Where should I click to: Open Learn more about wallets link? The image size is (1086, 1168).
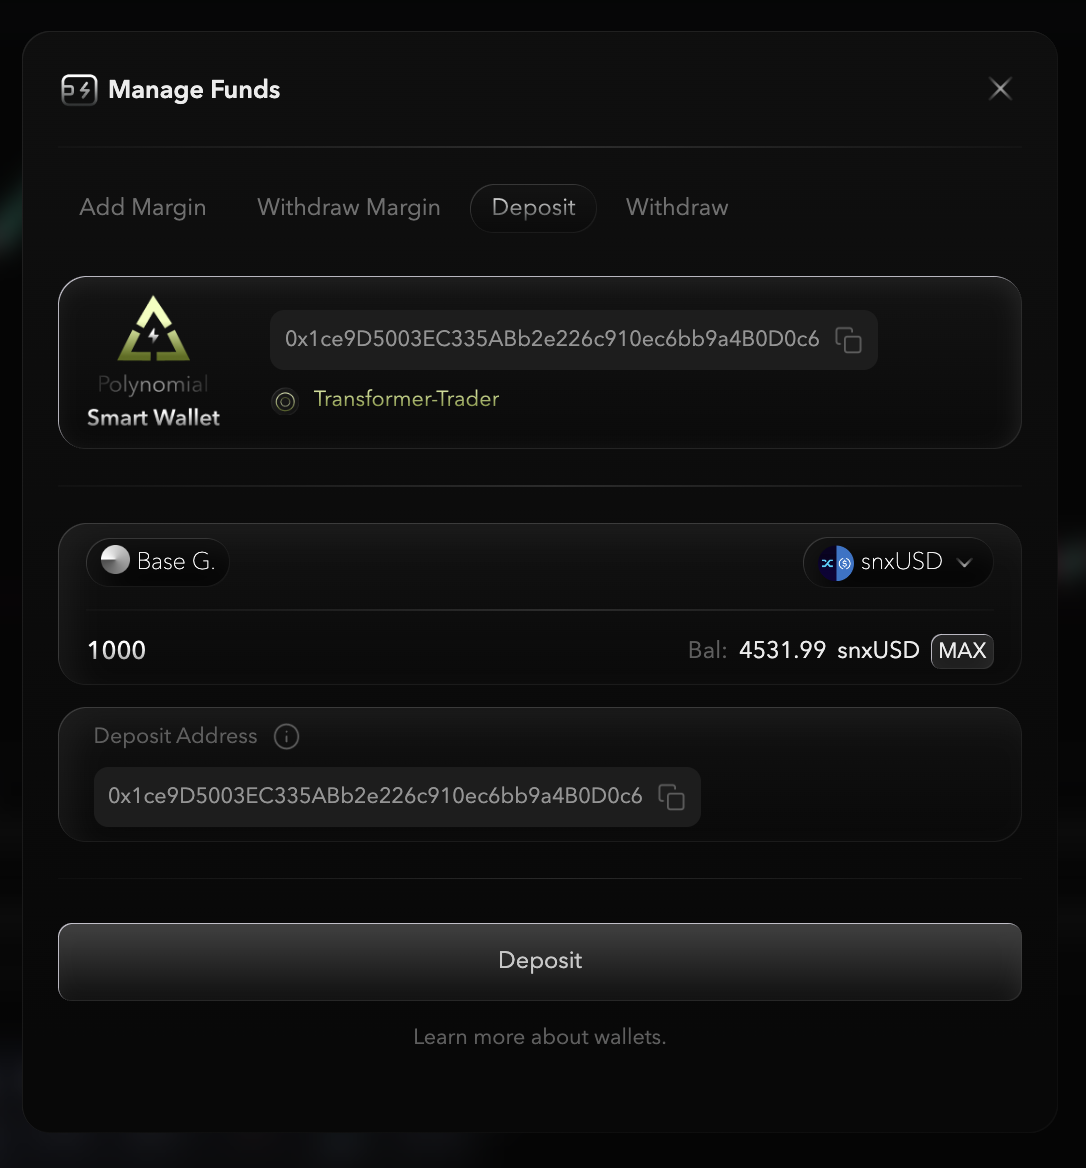tap(540, 1037)
